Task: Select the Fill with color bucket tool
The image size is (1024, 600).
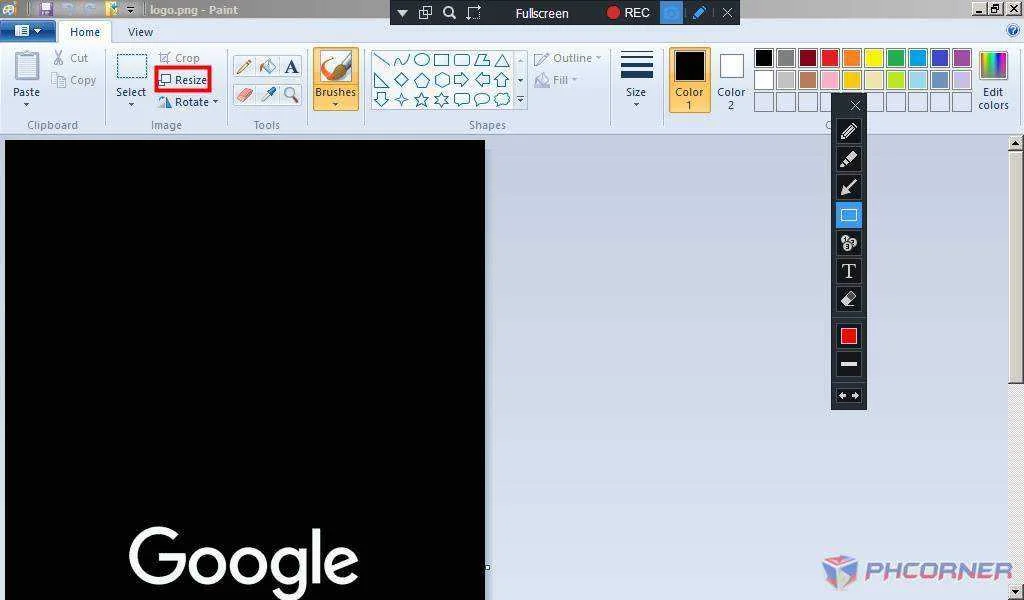Action: 268,66
